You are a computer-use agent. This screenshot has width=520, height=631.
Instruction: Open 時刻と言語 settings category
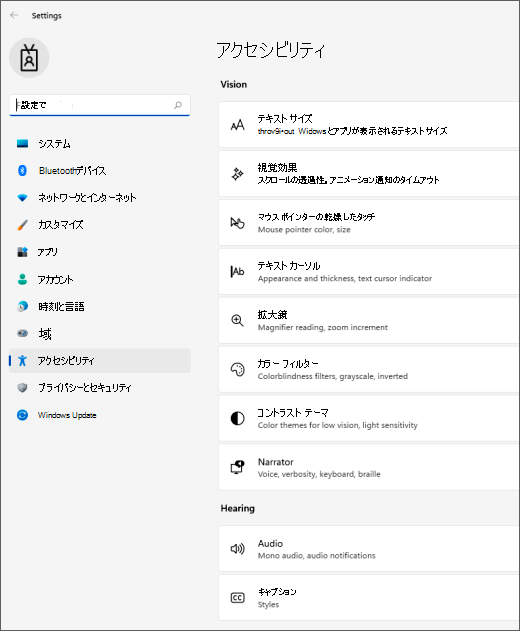[x=99, y=306]
